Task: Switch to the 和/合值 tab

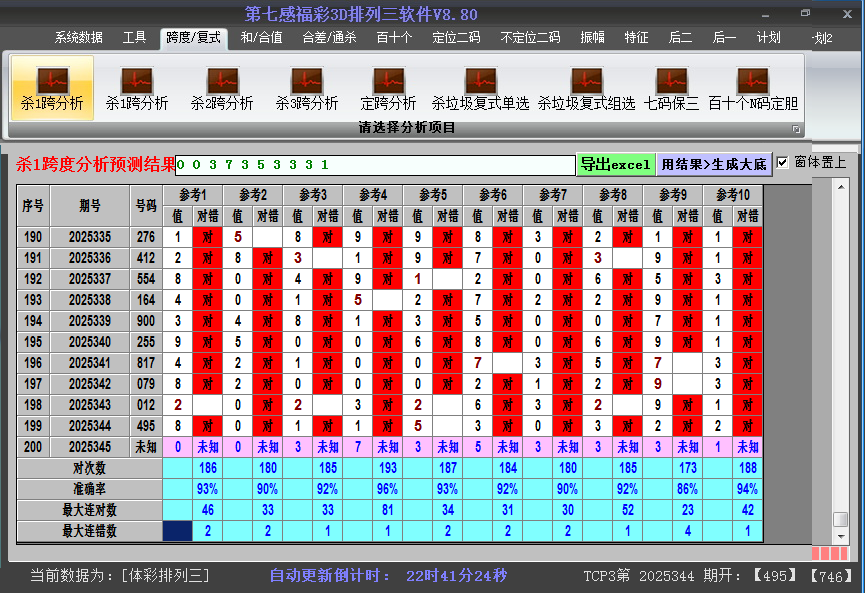Action: click(261, 38)
